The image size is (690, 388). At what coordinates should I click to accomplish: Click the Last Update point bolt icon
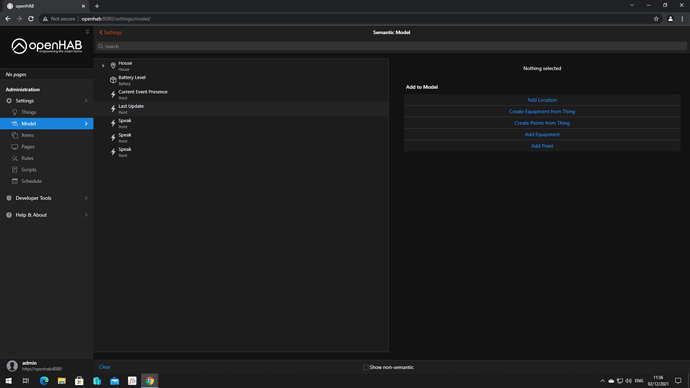coord(113,109)
